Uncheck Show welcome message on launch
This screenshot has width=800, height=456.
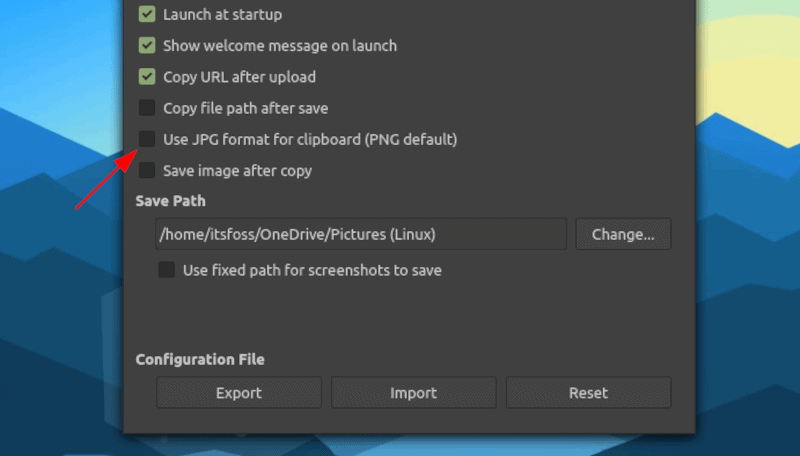pyautogui.click(x=147, y=46)
